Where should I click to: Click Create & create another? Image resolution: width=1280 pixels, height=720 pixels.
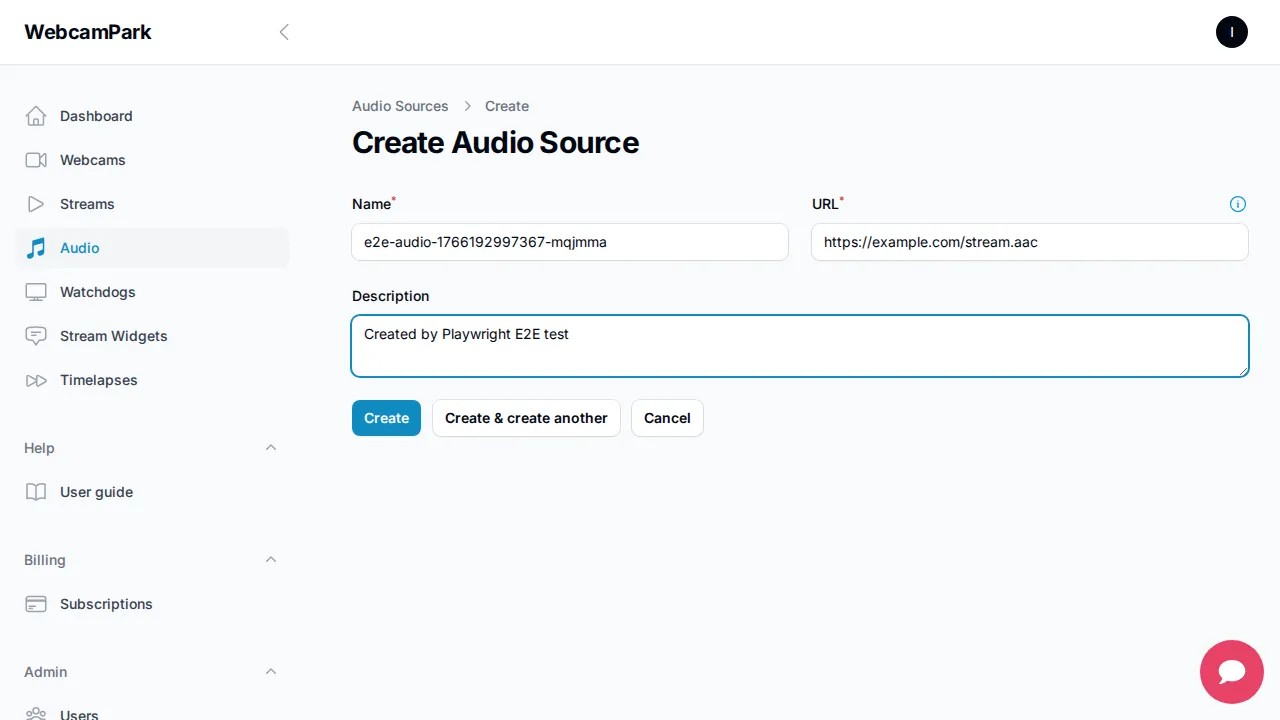coord(526,418)
